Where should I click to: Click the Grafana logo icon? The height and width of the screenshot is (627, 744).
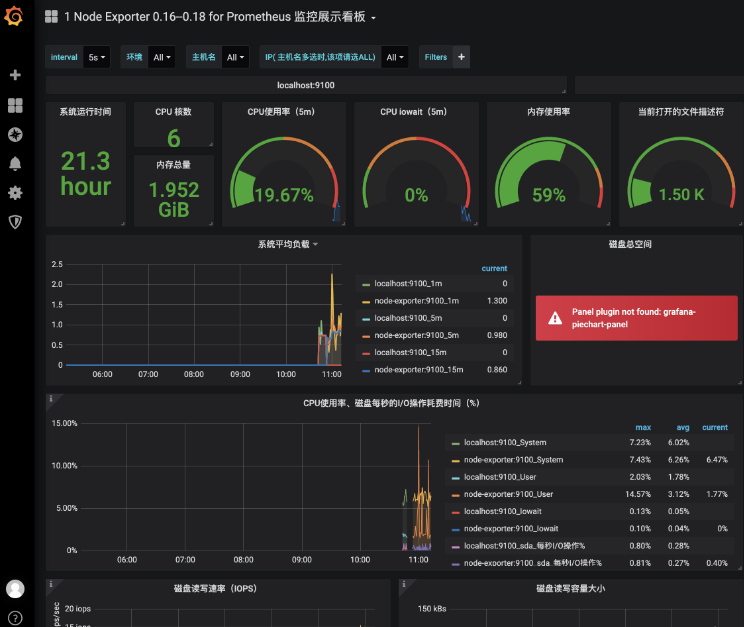click(x=14, y=17)
